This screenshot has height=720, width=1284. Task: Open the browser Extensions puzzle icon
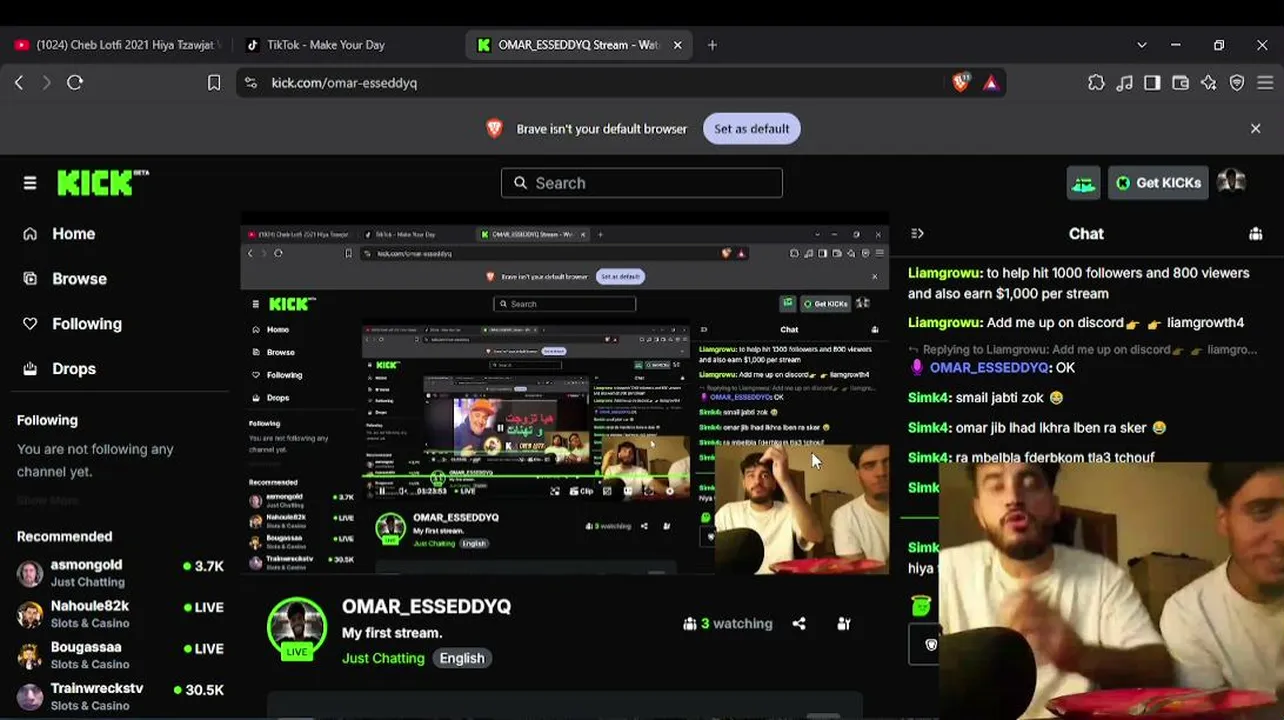pos(1096,83)
